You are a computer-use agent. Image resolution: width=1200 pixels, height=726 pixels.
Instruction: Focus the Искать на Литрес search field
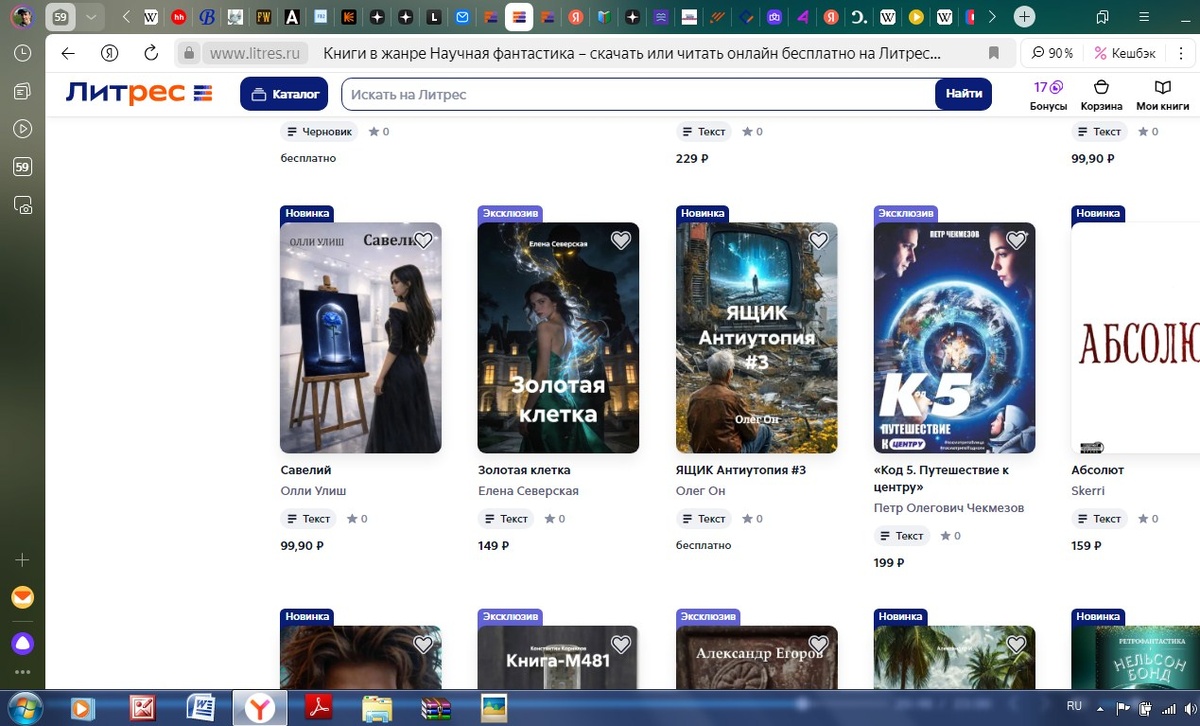pyautogui.click(x=638, y=94)
